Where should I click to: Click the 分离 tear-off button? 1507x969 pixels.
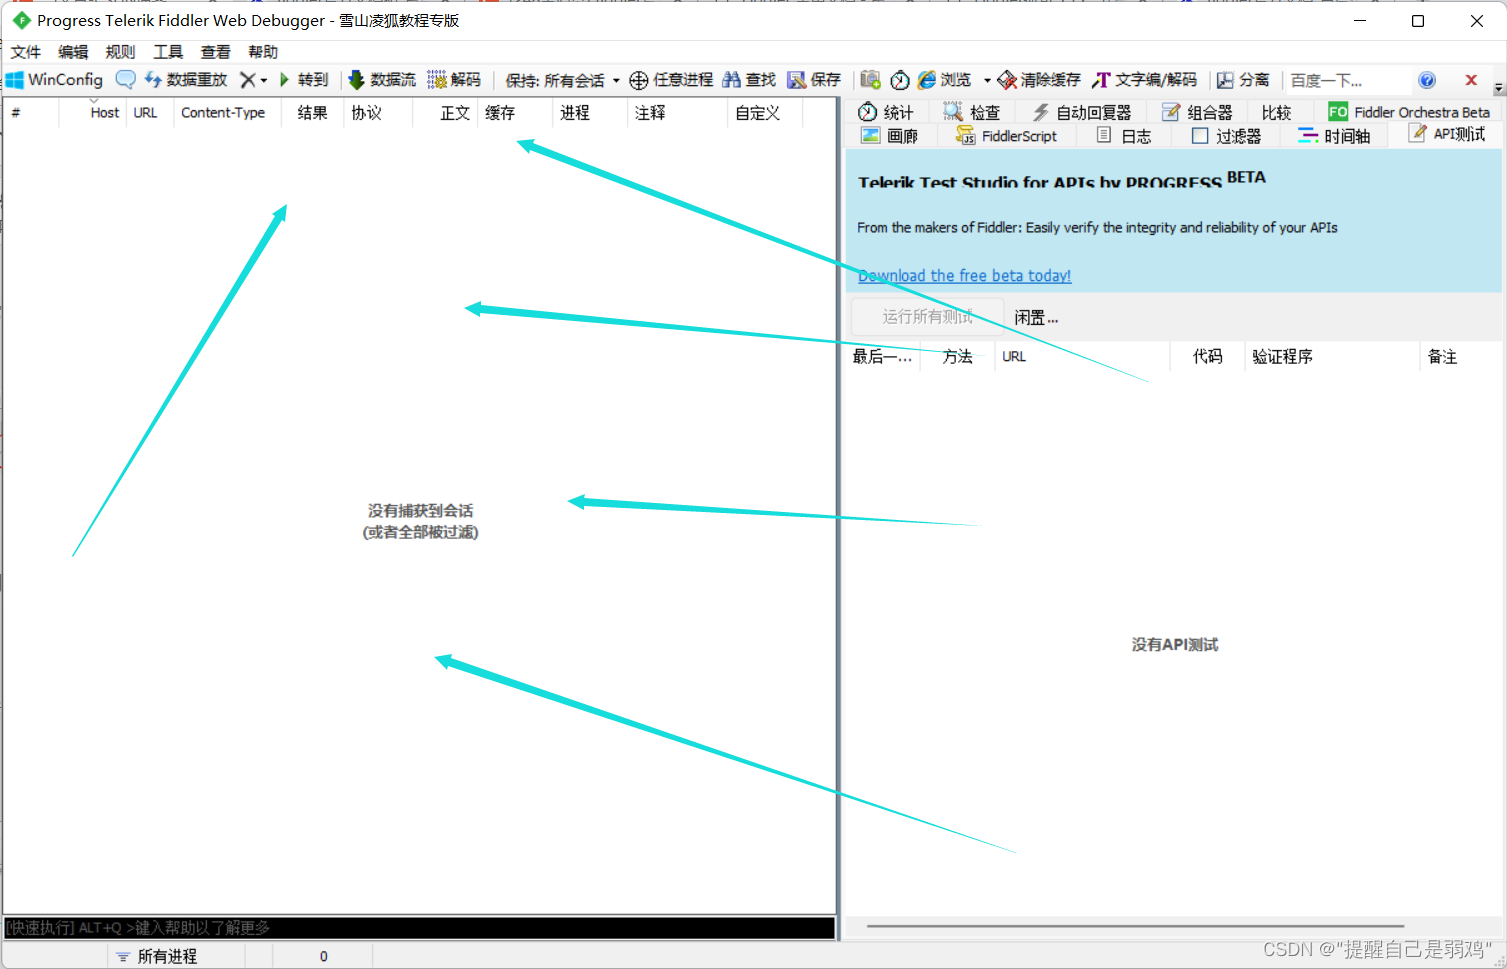(1243, 80)
